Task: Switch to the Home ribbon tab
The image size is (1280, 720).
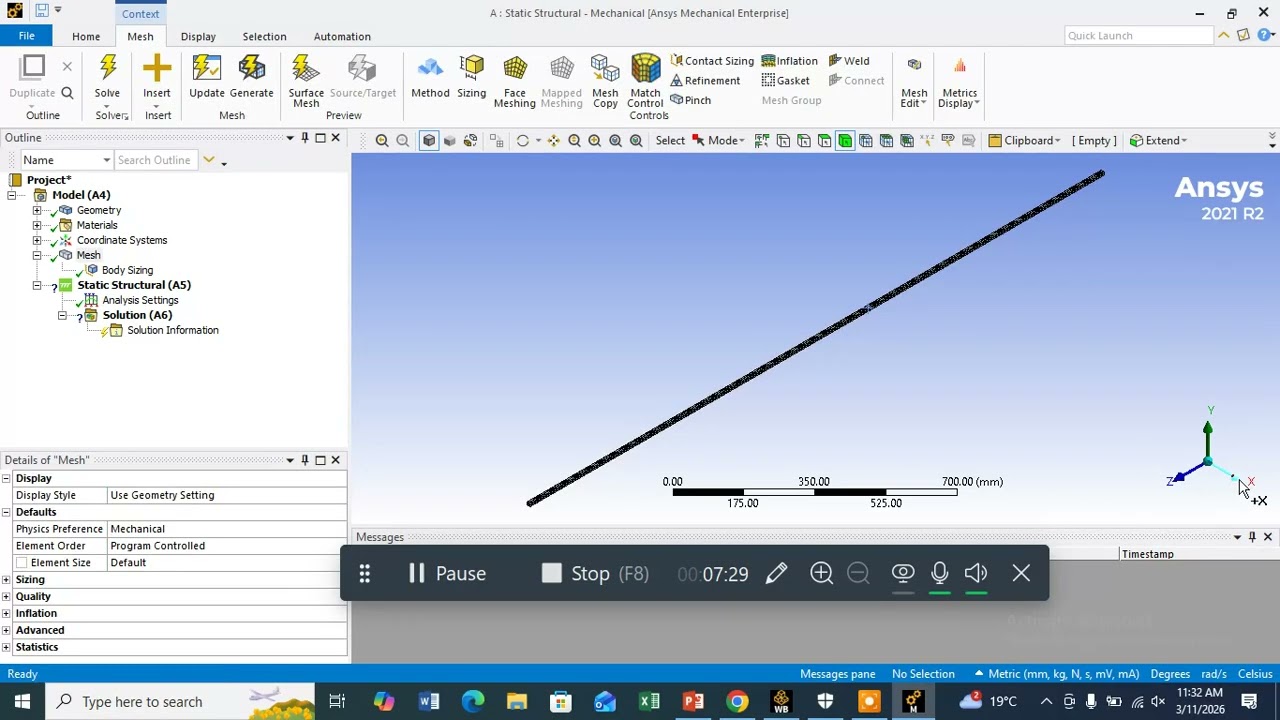Action: [x=86, y=37]
